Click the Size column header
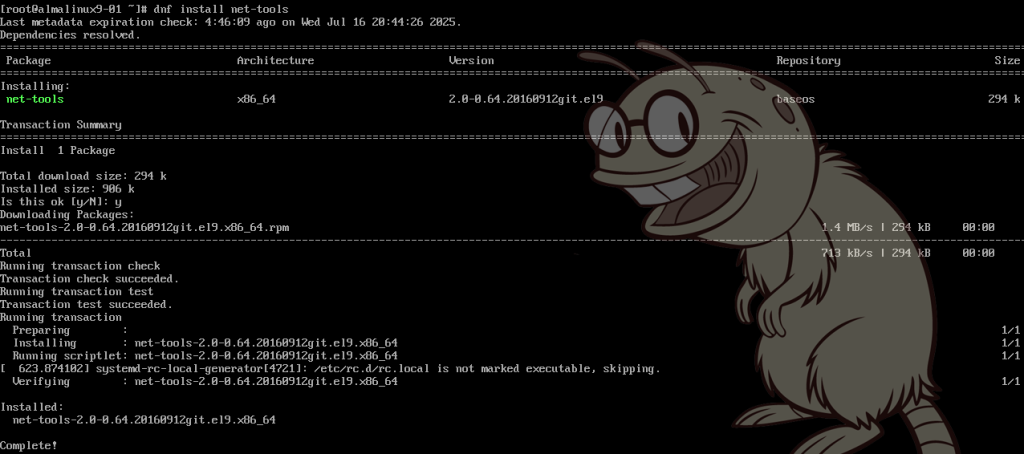The height and width of the screenshot is (454, 1024). point(1008,60)
